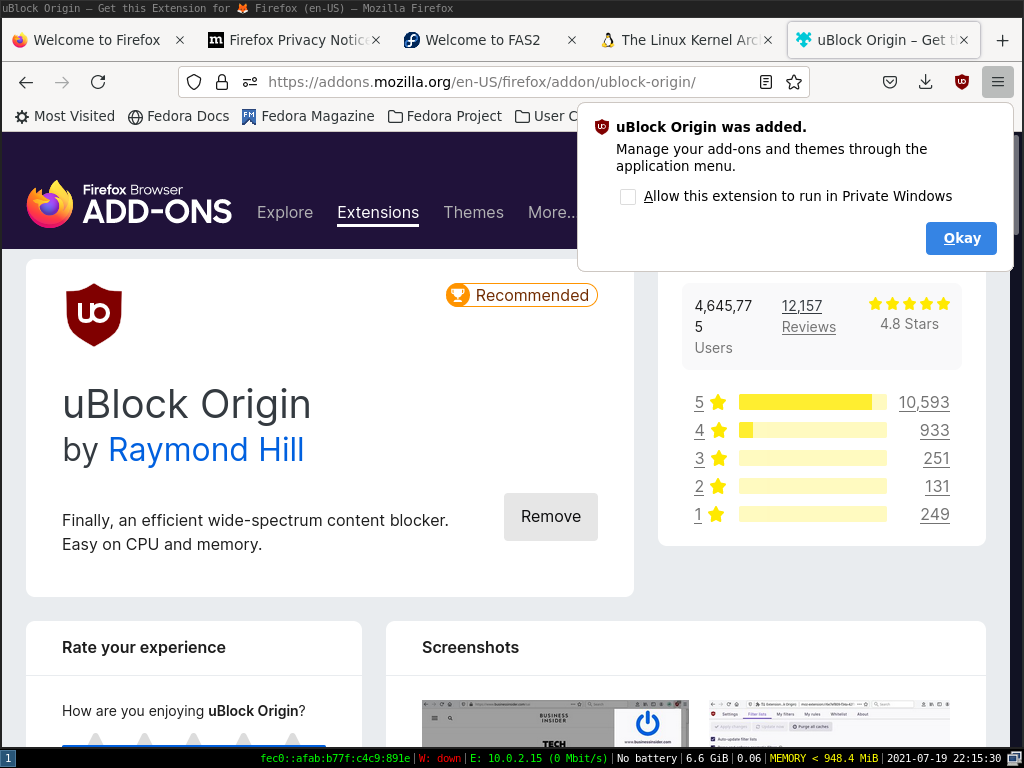This screenshot has width=1024, height=768.
Task: Click the uBlock Origin shield logo on page
Action: point(94,315)
